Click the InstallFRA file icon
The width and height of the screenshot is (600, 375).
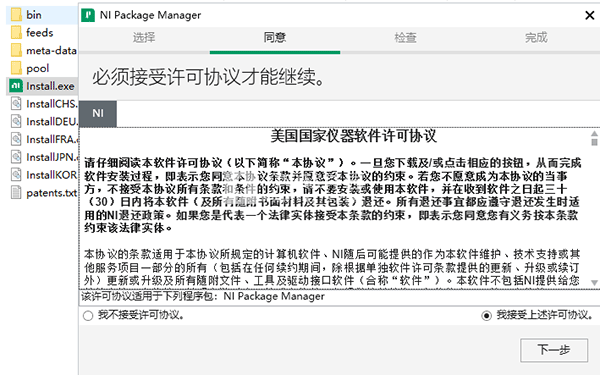point(16,139)
